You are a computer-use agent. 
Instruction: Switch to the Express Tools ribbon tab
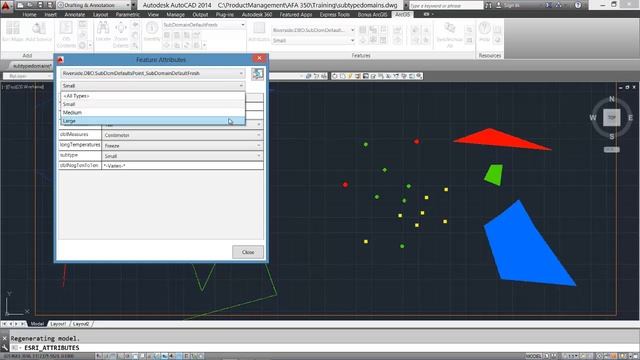point(334,14)
